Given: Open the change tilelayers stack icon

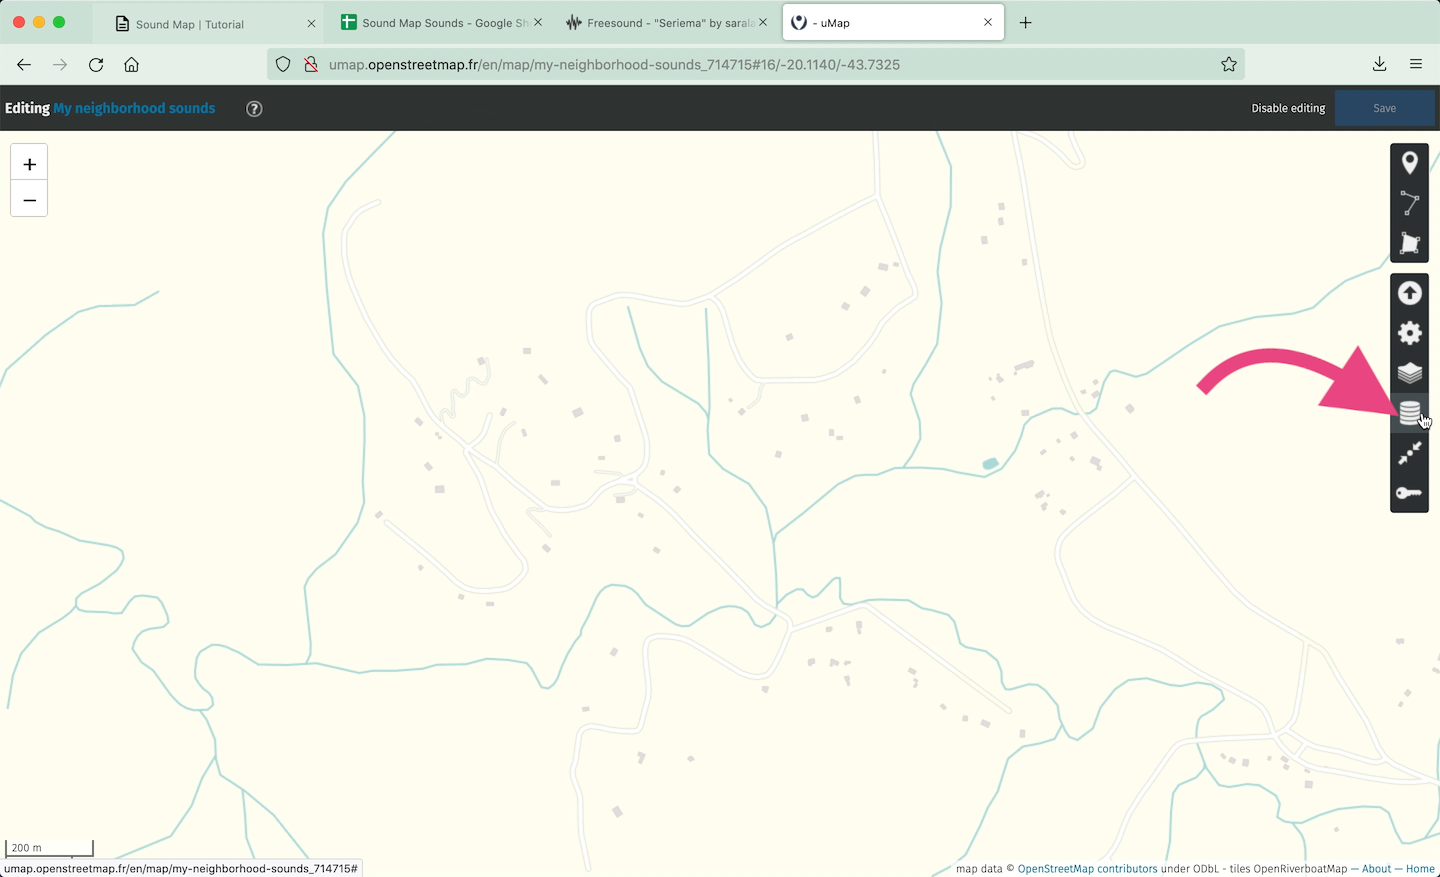Looking at the screenshot, I should pos(1409,412).
